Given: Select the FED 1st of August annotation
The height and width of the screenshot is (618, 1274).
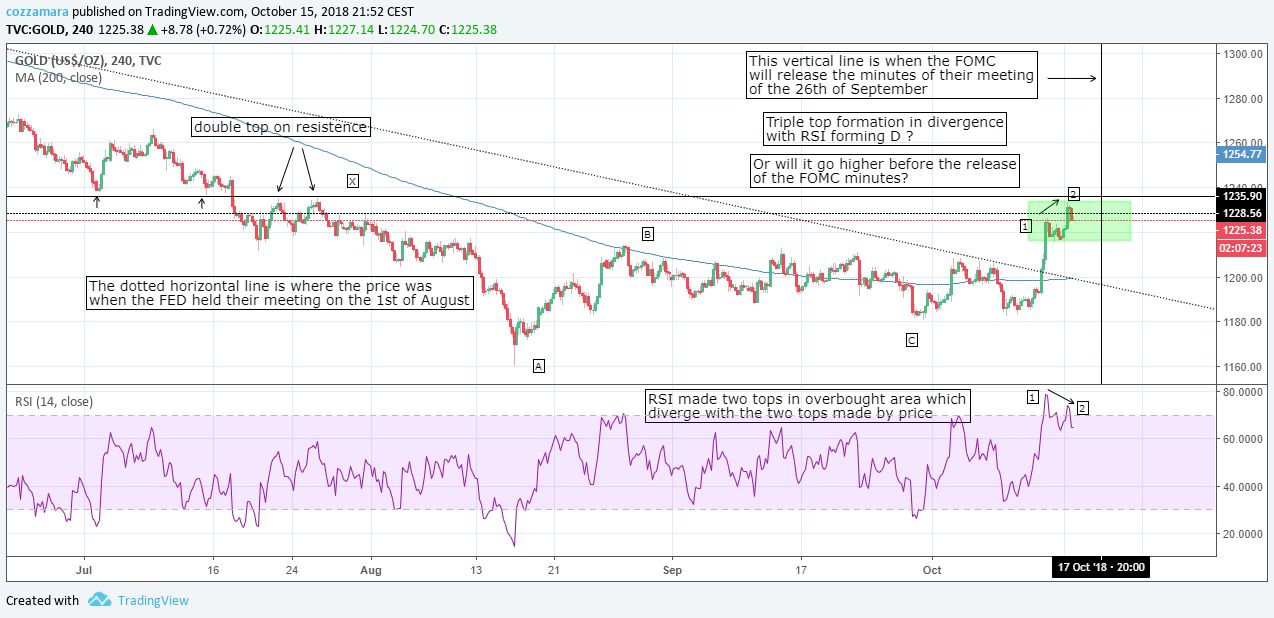Looking at the screenshot, I should pyautogui.click(x=279, y=293).
